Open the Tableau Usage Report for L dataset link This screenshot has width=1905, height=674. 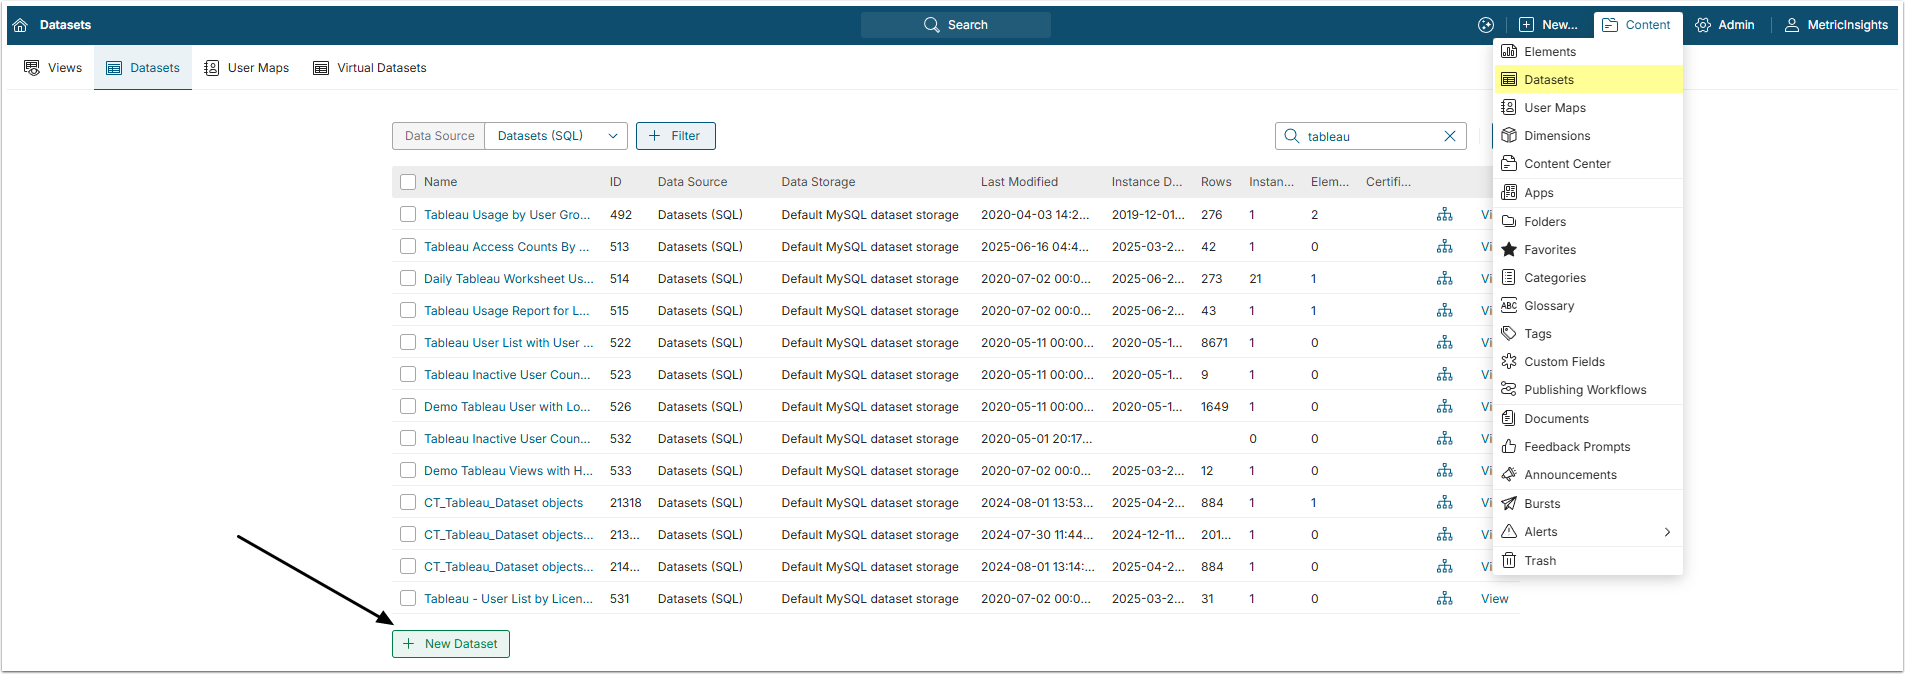pyautogui.click(x=506, y=311)
